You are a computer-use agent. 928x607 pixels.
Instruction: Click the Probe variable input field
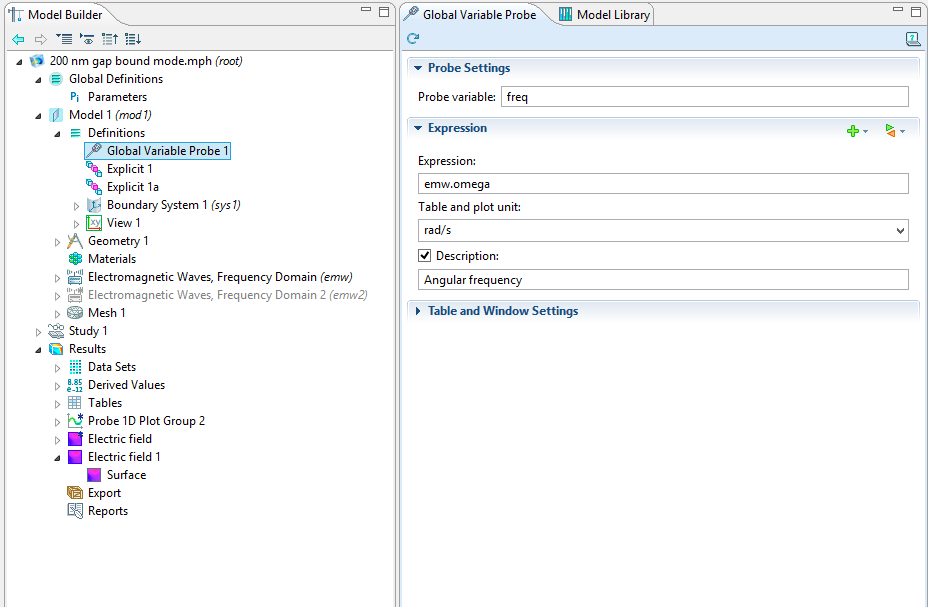point(704,97)
